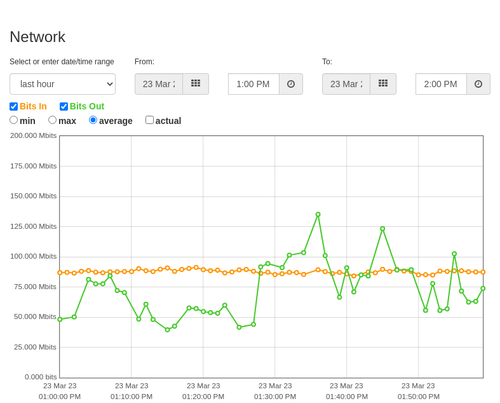Open the To date calendar picker icon
The width and height of the screenshot is (500, 403).
point(383,84)
